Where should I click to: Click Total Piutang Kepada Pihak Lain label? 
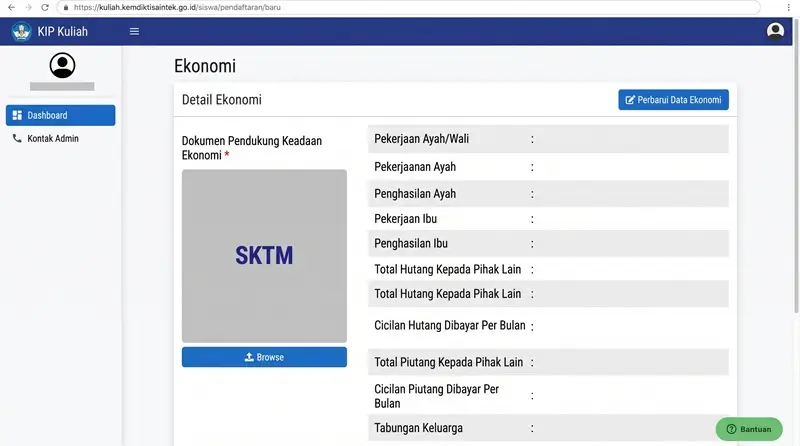point(449,362)
